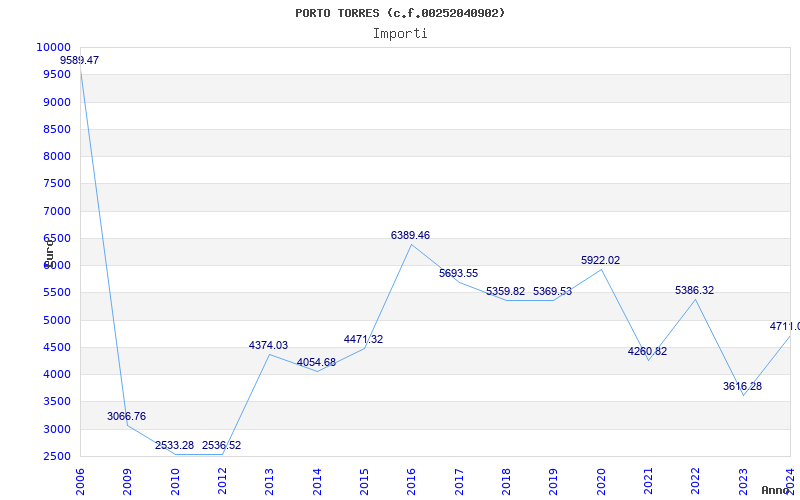The height and width of the screenshot is (500, 800).
Task: Click the 5000 y-axis label
Action: click(x=57, y=320)
